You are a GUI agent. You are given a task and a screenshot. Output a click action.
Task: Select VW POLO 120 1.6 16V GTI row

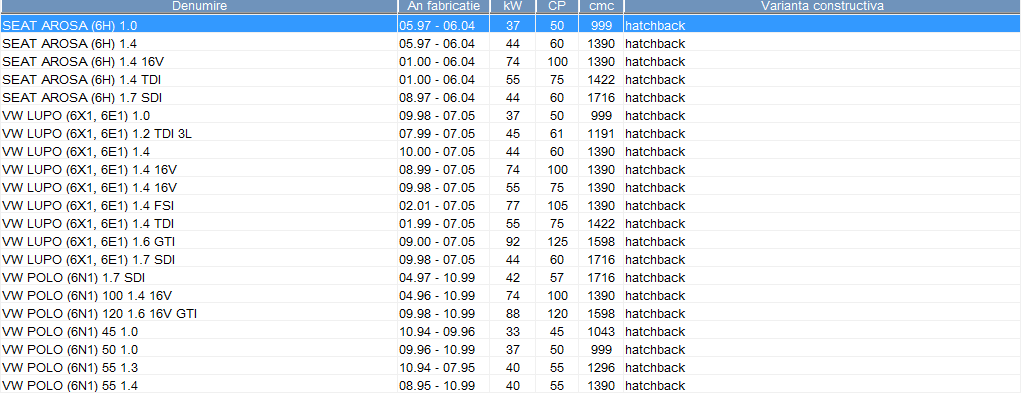(x=510, y=314)
